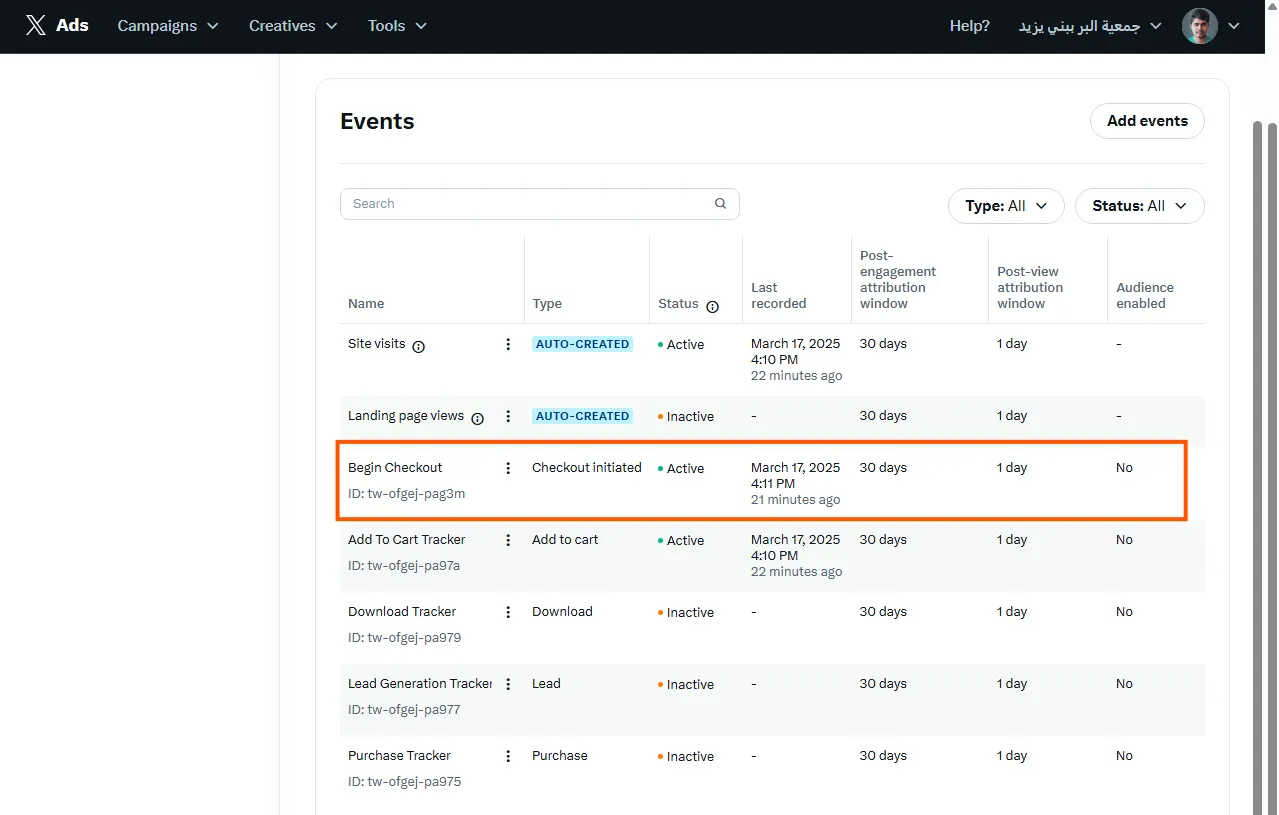Click the ID tw-ofgej-pag3m text
1279x815 pixels.
pyautogui.click(x=407, y=494)
